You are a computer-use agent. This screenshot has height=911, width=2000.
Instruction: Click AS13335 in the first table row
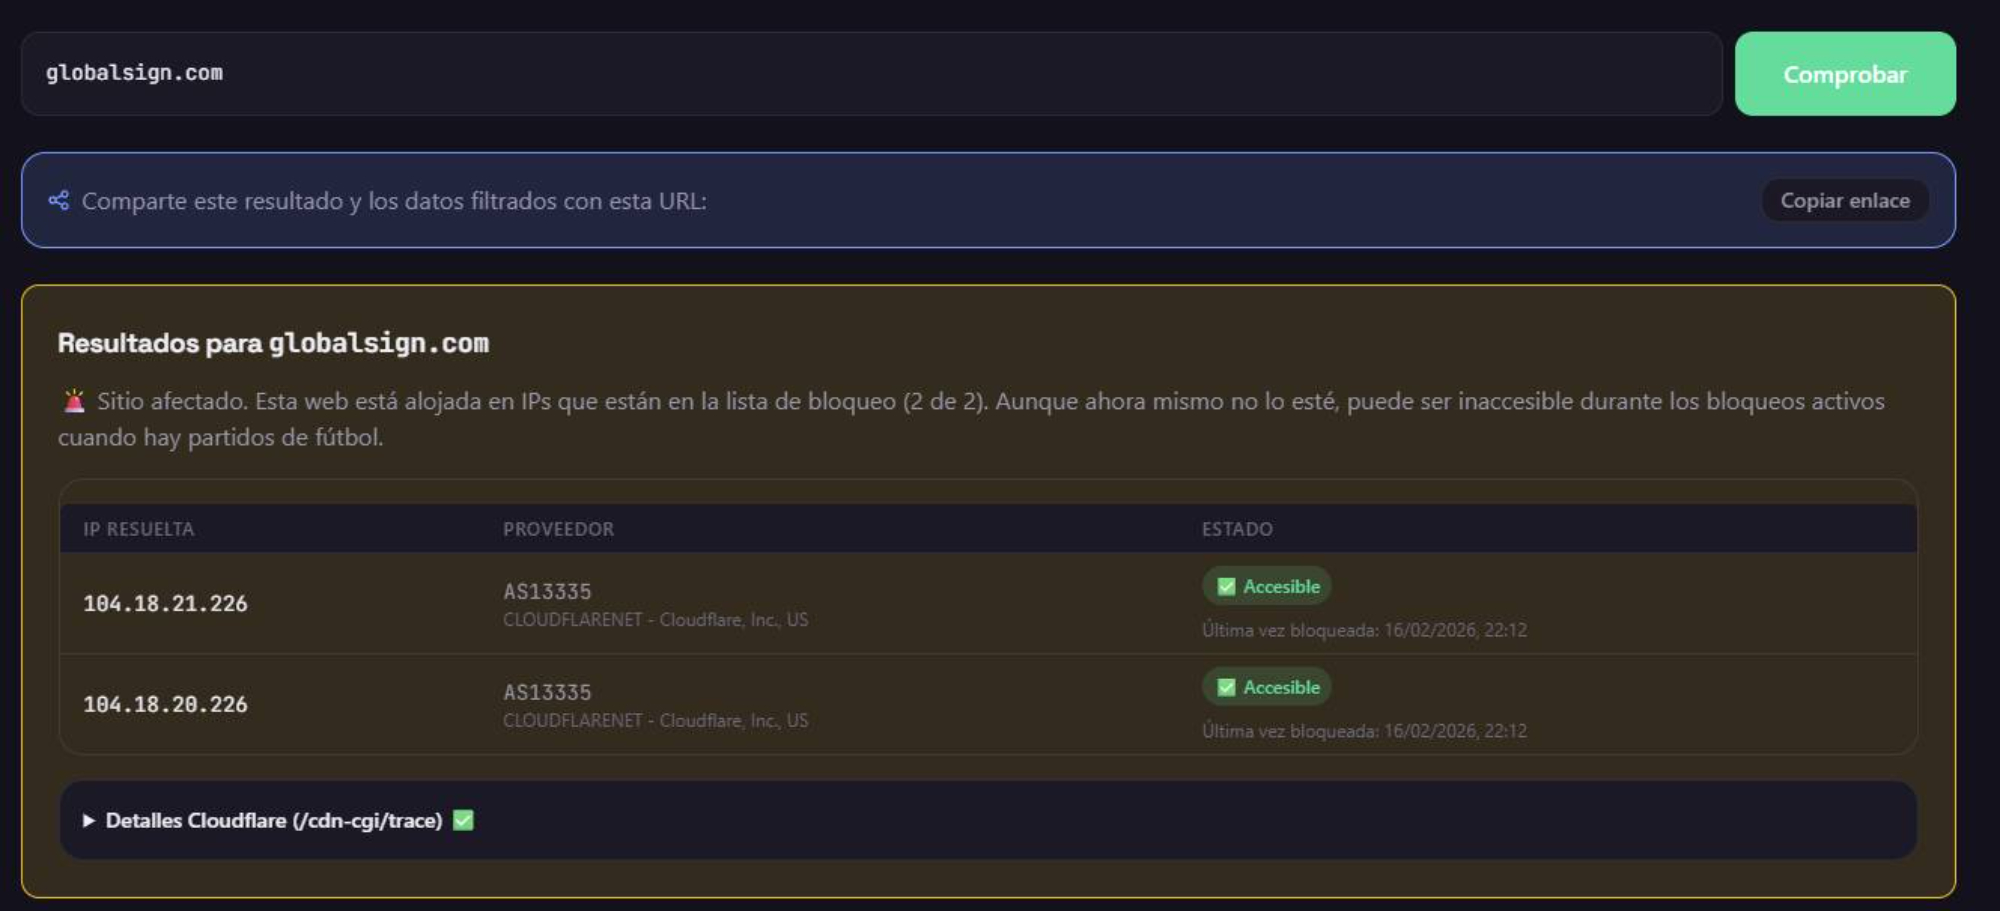[547, 592]
